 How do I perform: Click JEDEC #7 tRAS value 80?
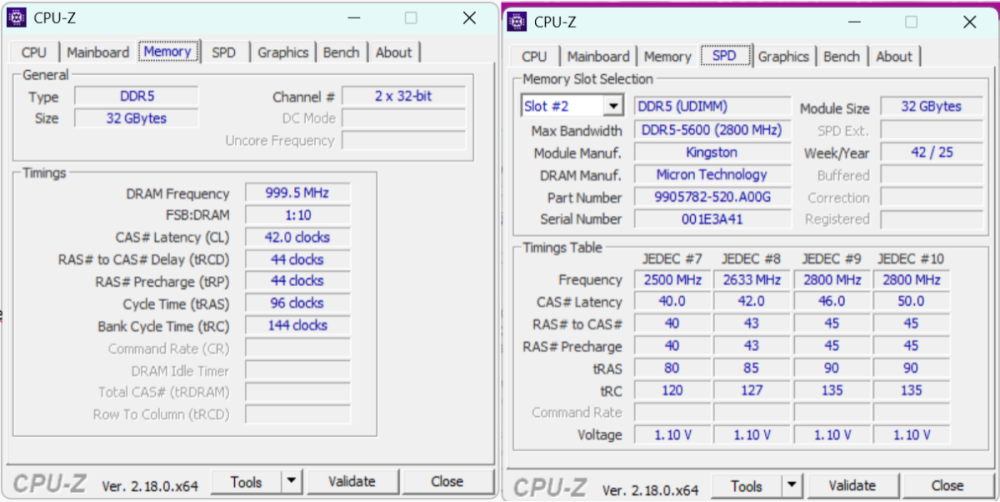(672, 368)
